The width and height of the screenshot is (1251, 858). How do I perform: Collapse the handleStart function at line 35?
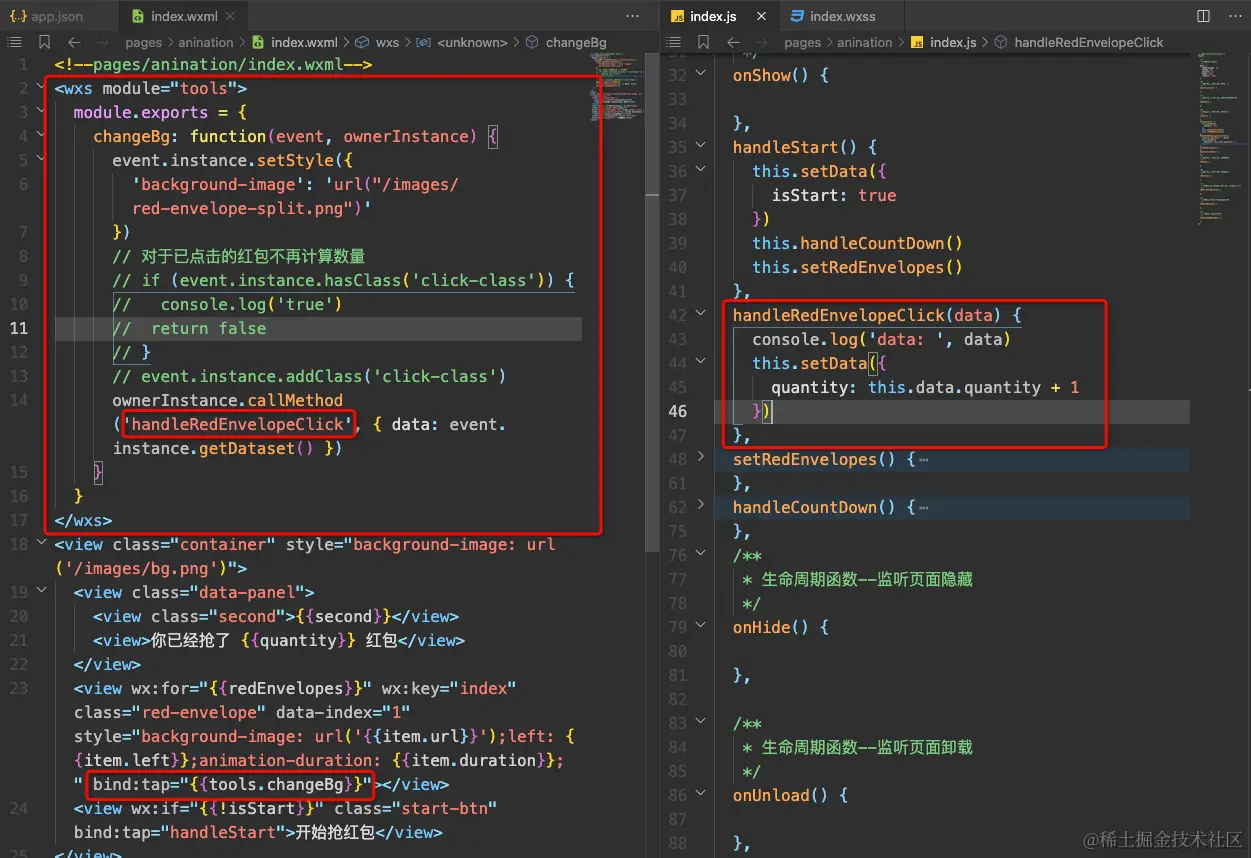[x=701, y=147]
